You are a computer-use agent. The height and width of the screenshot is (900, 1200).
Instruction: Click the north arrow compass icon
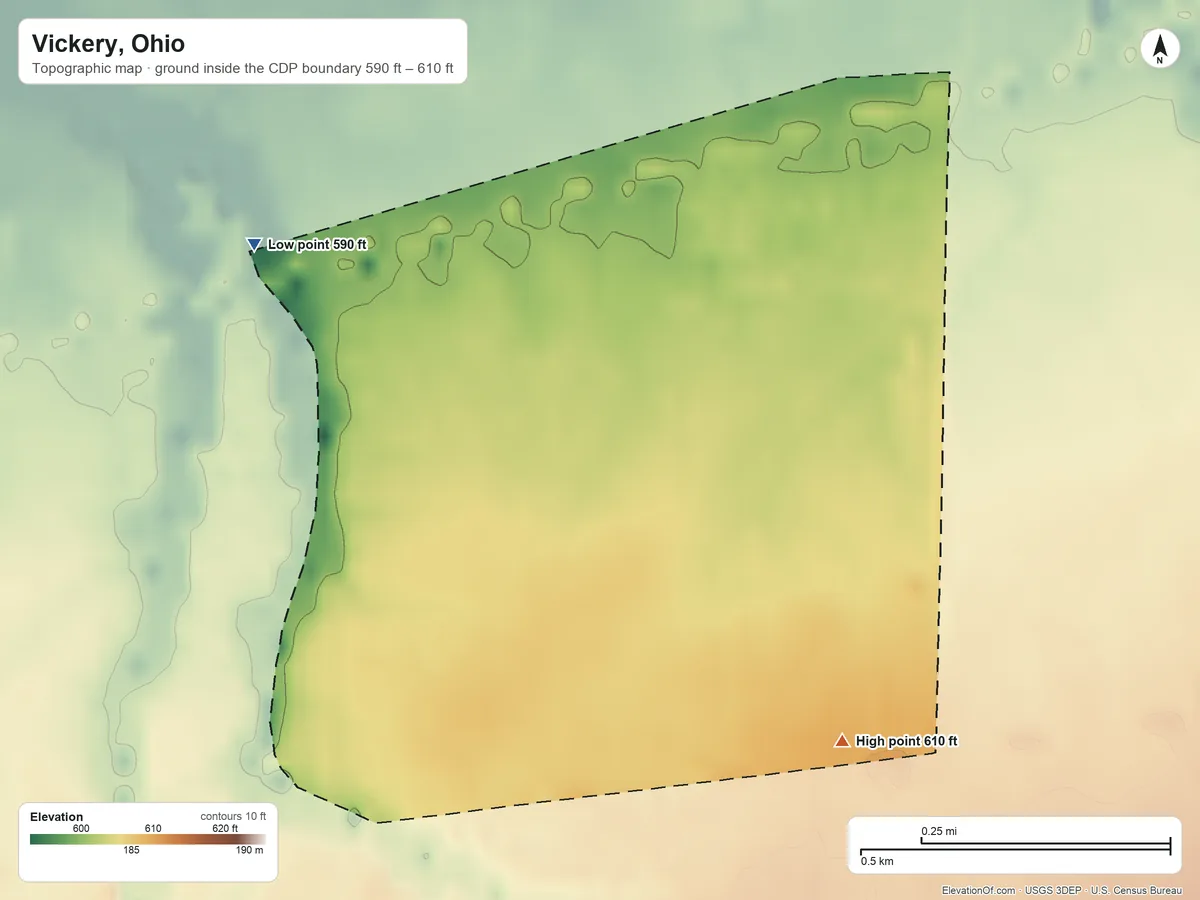(x=1160, y=49)
